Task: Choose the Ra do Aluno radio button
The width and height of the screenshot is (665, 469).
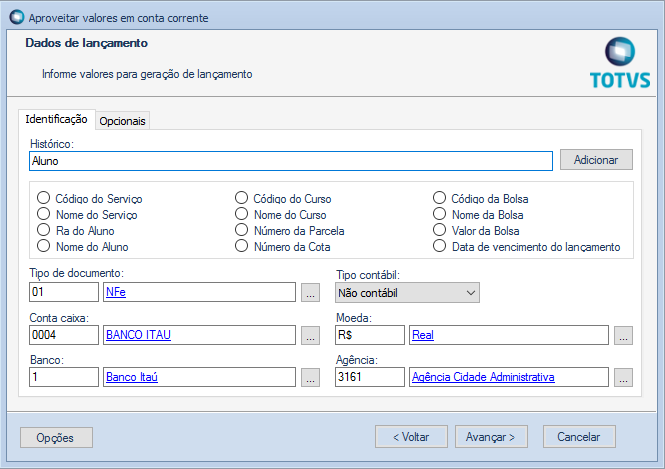Action: pyautogui.click(x=43, y=230)
